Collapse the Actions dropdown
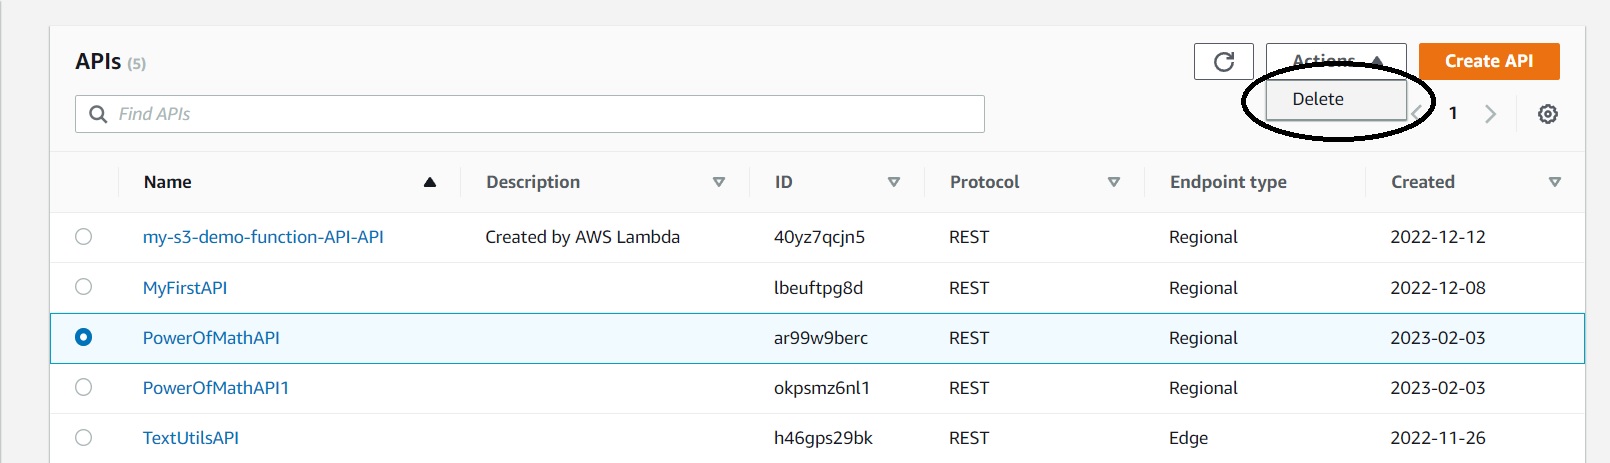The height and width of the screenshot is (463, 1610). (1336, 60)
